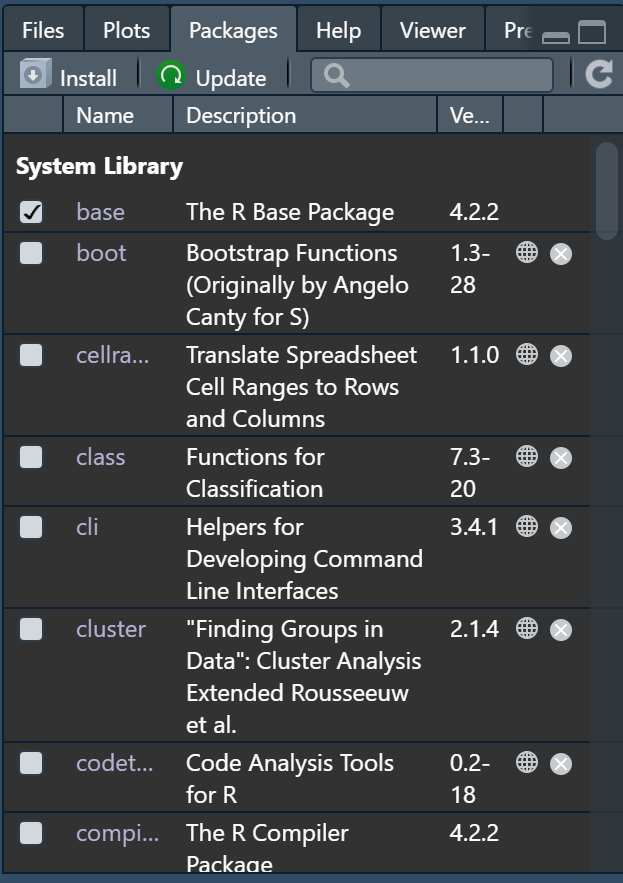The height and width of the screenshot is (883, 623).
Task: Remove the cluster package
Action: [560, 630]
